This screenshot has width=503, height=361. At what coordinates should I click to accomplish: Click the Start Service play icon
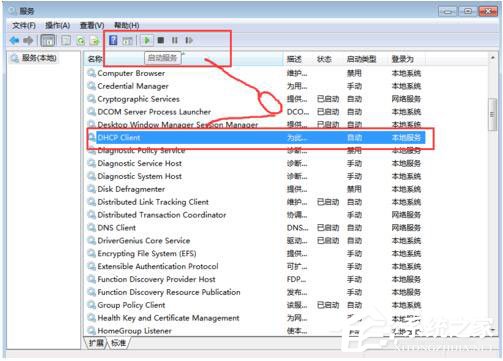(147, 40)
